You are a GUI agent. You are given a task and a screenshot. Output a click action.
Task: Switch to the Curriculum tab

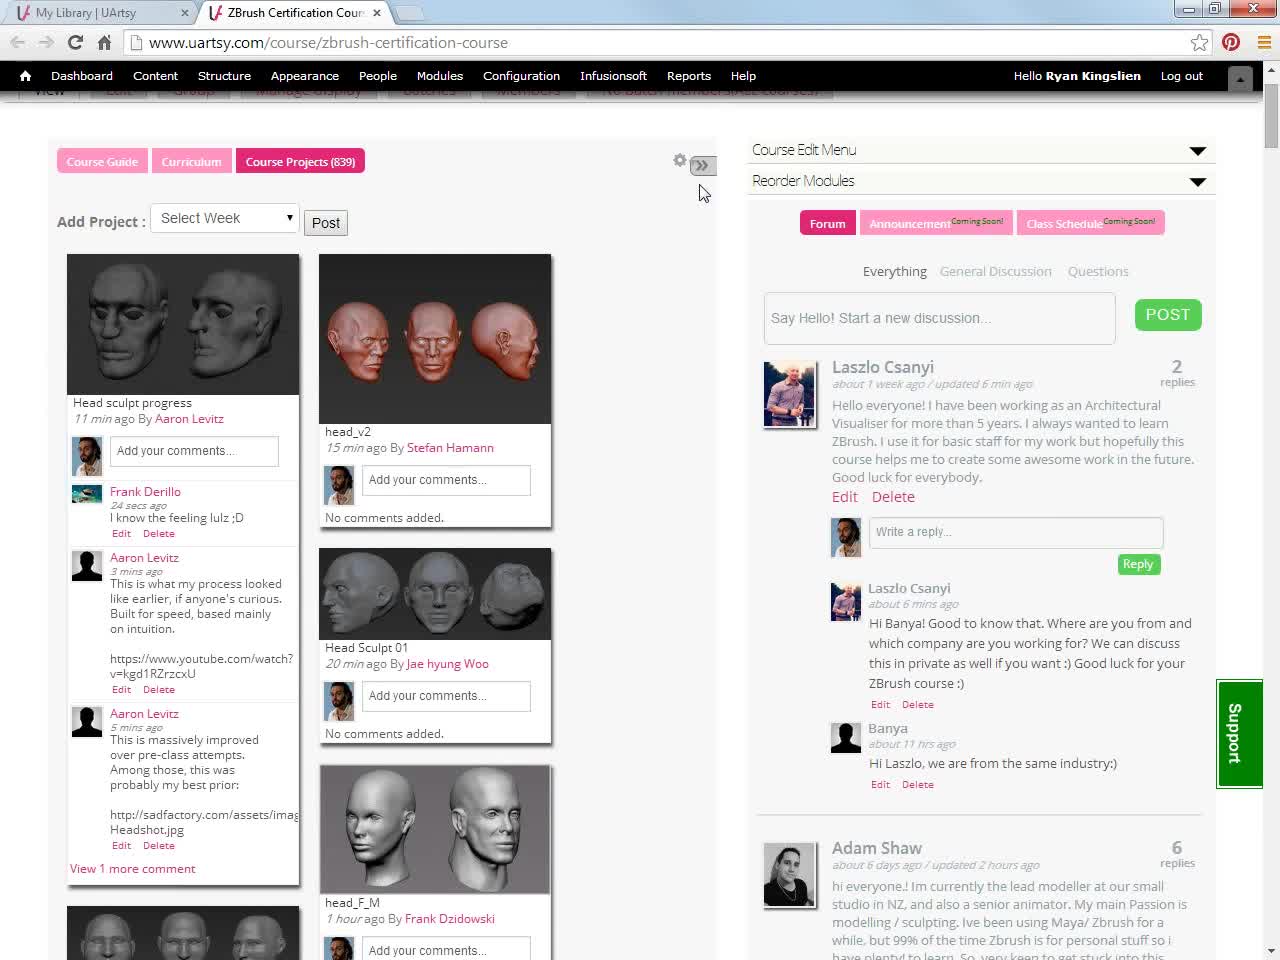tap(191, 161)
